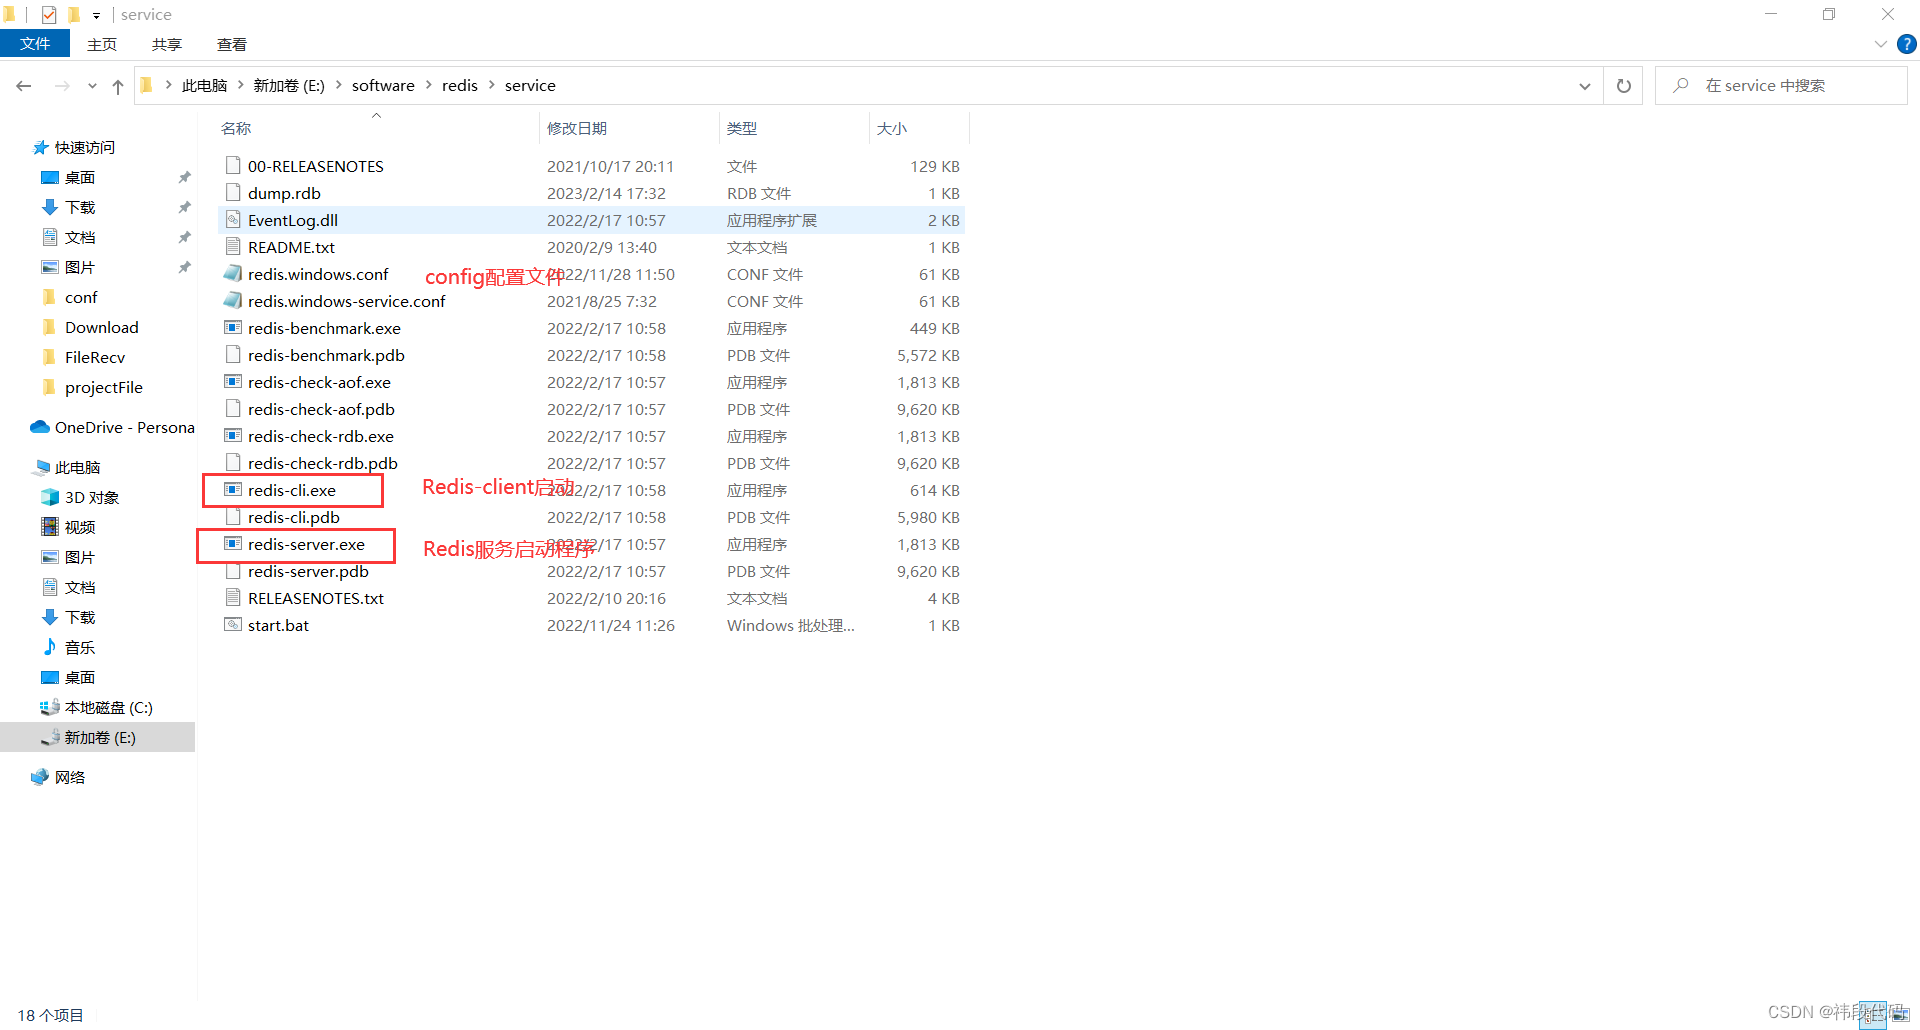Select the redis-cli.pdb file
Viewport: 1920px width, 1030px height.
[294, 517]
